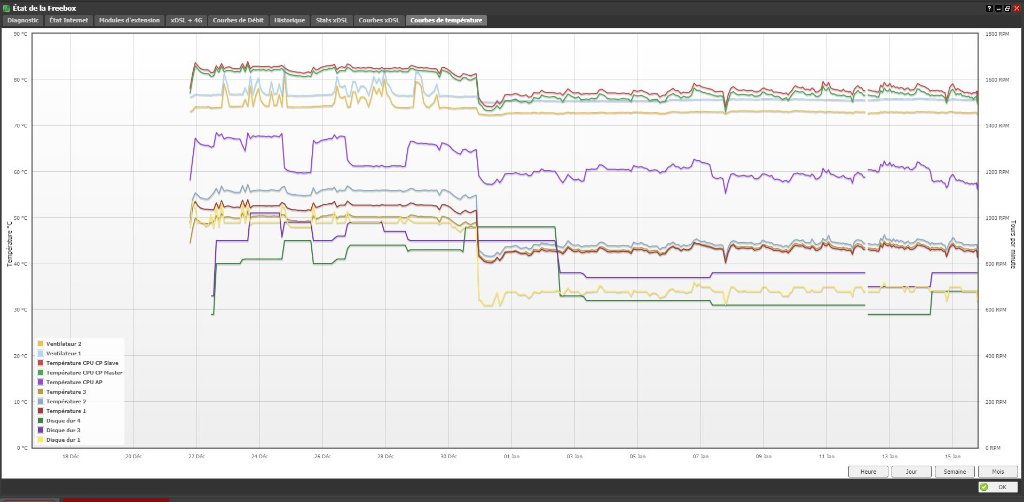Select the Courbes de température tab
Image resolution: width=1024 pixels, height=502 pixels.
coord(446,20)
